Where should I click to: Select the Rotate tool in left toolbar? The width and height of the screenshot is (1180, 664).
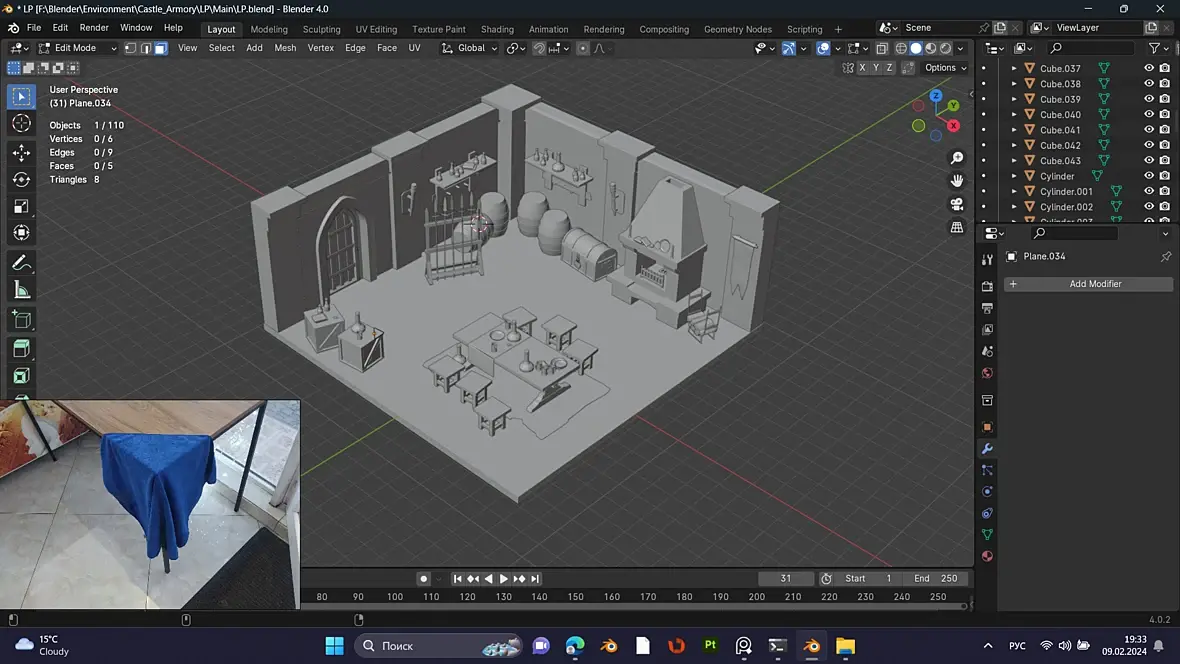21,180
